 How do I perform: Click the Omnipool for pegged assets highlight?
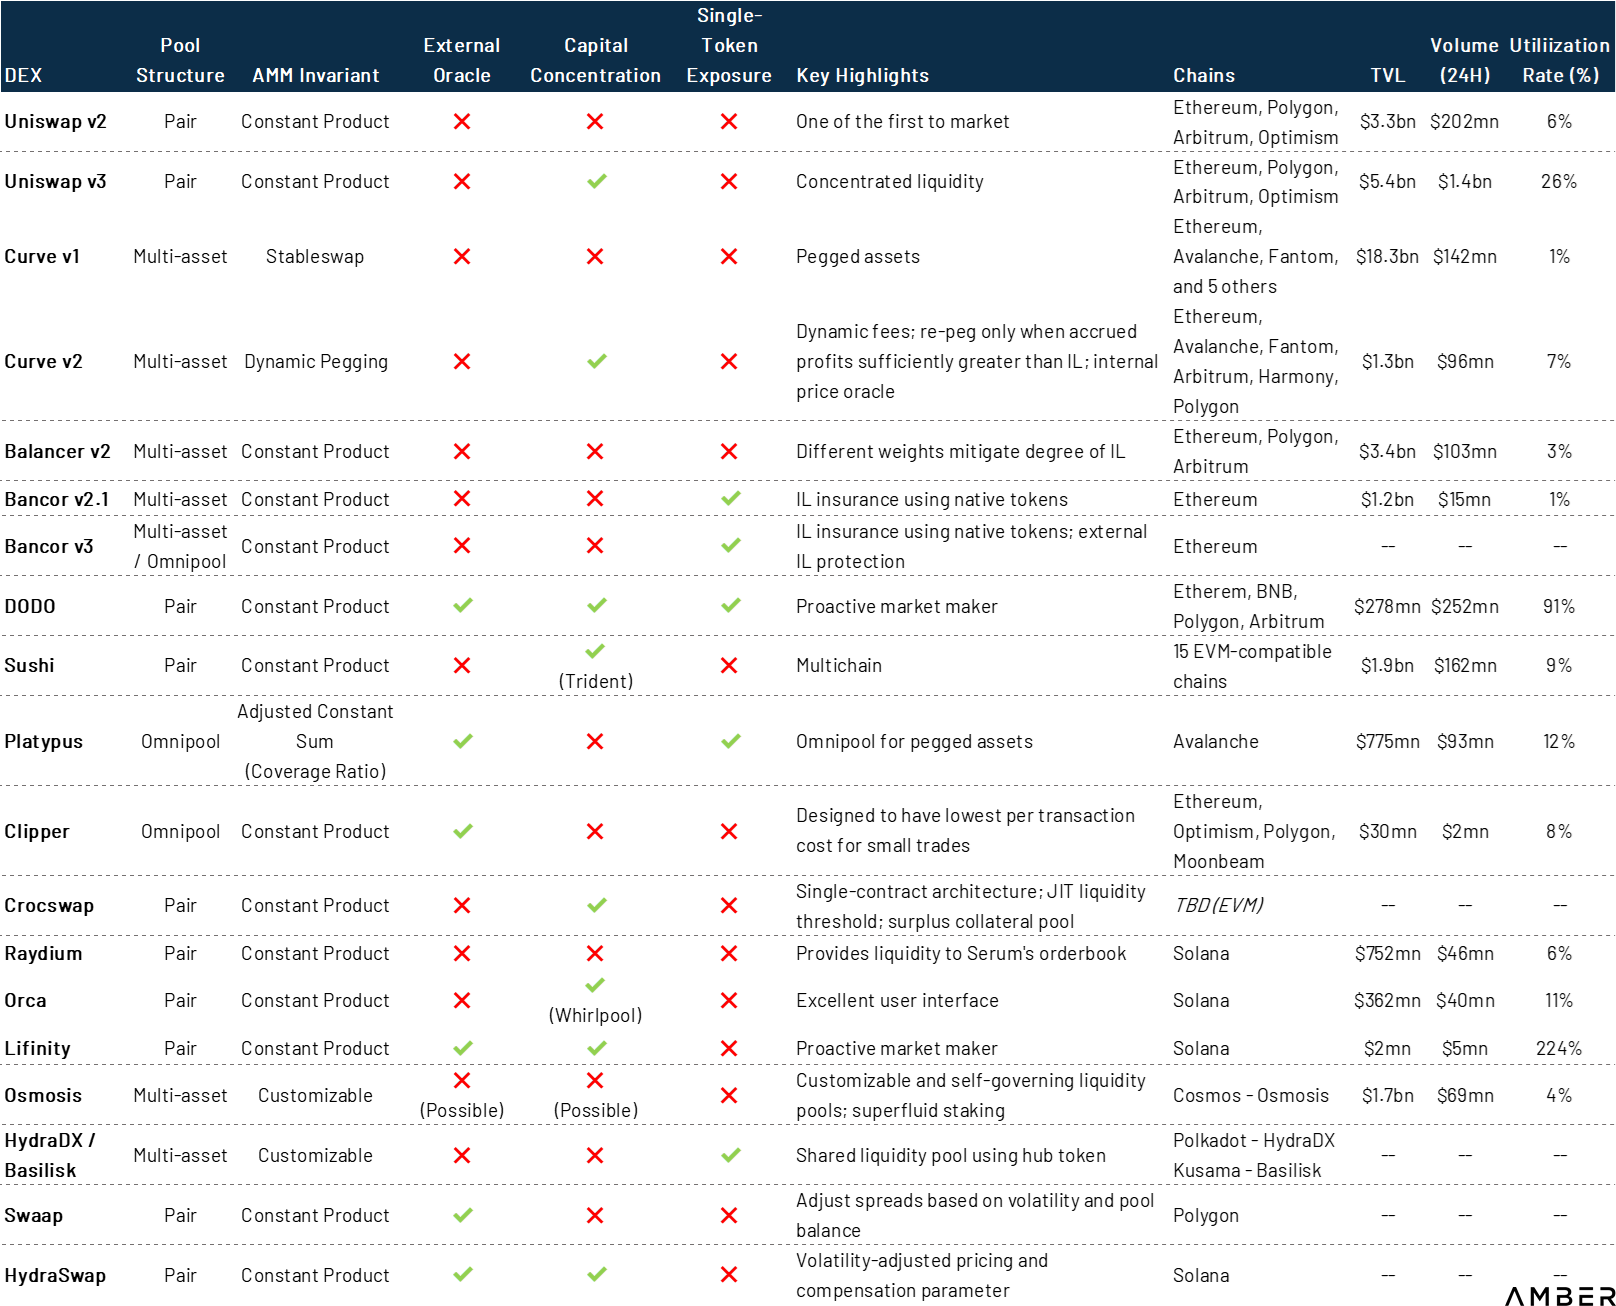pos(914,741)
